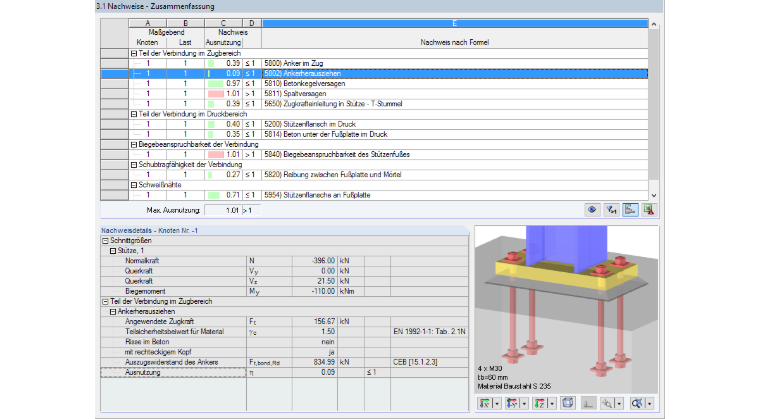Image resolution: width=760 pixels, height=419 pixels.
Task: Click column A header
Action: point(147,23)
